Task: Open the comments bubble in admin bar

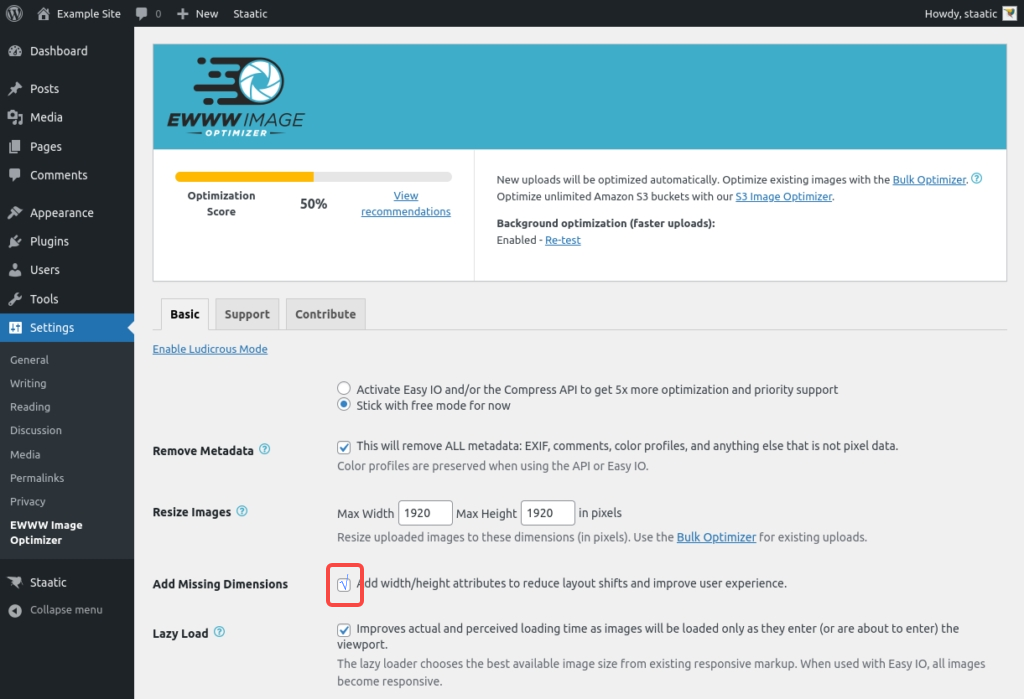Action: [148, 14]
